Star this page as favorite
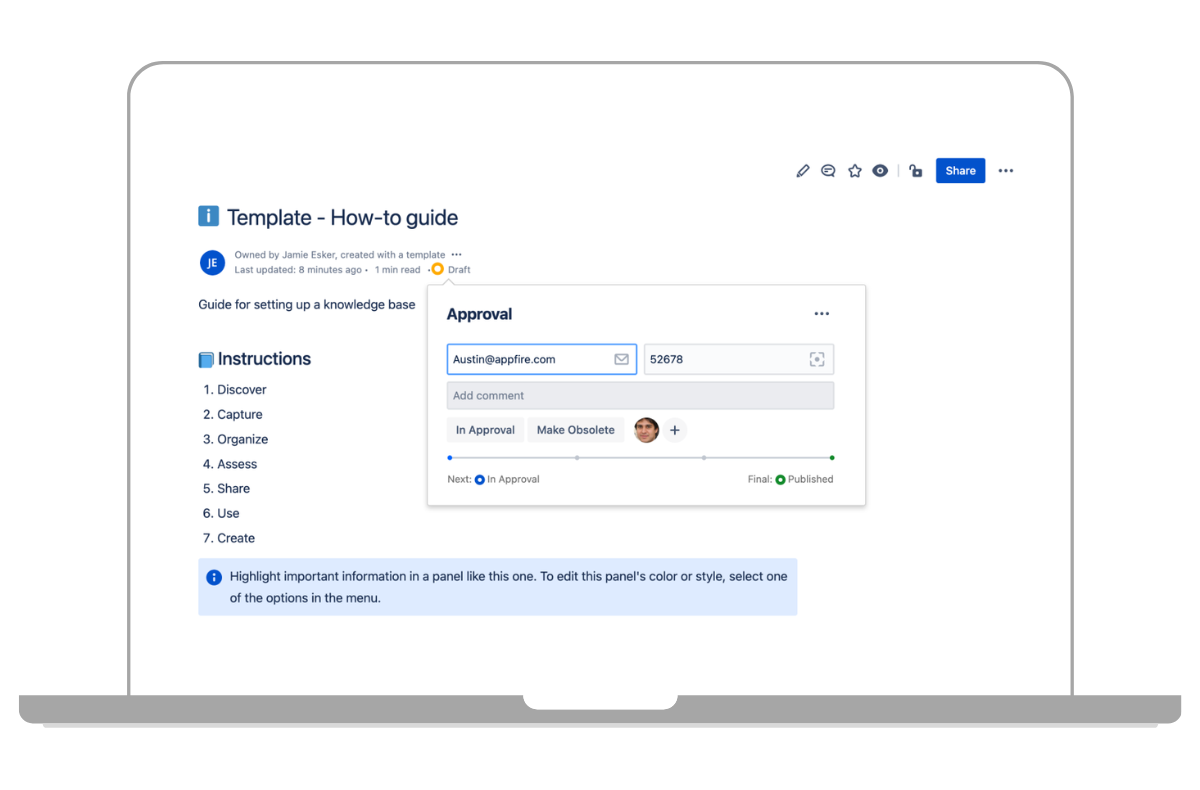 [854, 171]
